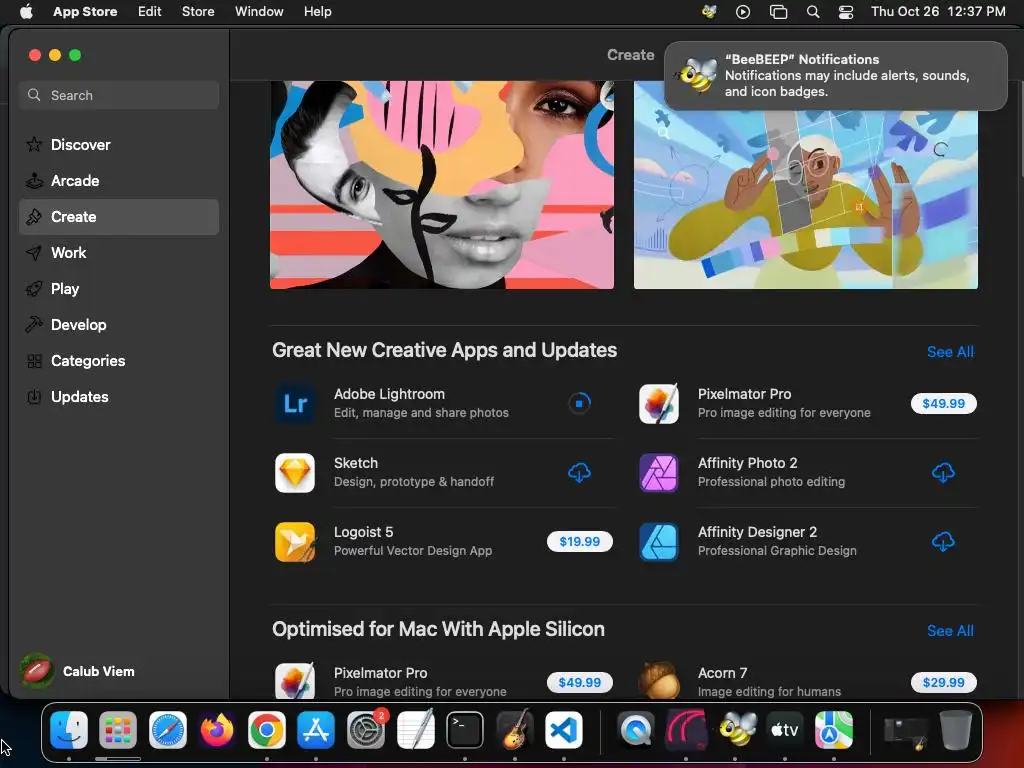Open the illustrated designer featured banner
1024x768 pixels.
point(806,199)
